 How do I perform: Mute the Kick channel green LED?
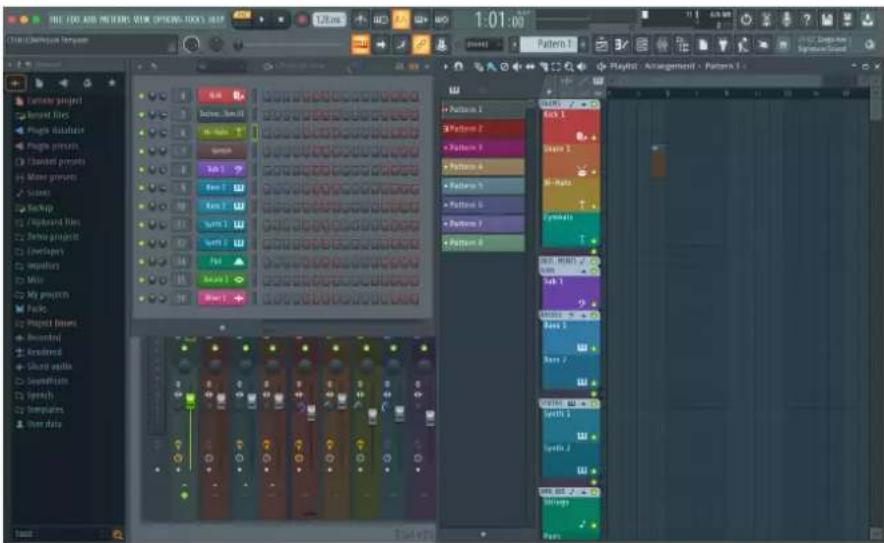tap(142, 96)
